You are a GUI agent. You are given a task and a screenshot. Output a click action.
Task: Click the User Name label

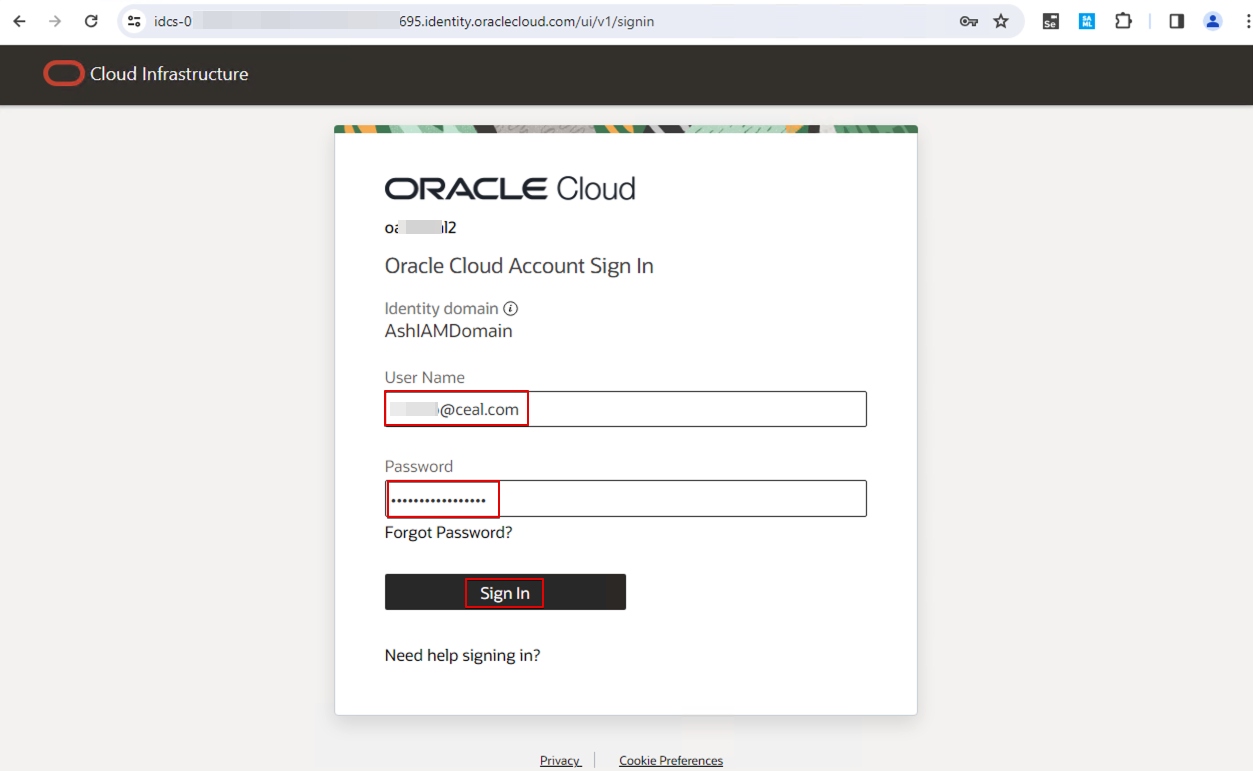(x=425, y=378)
